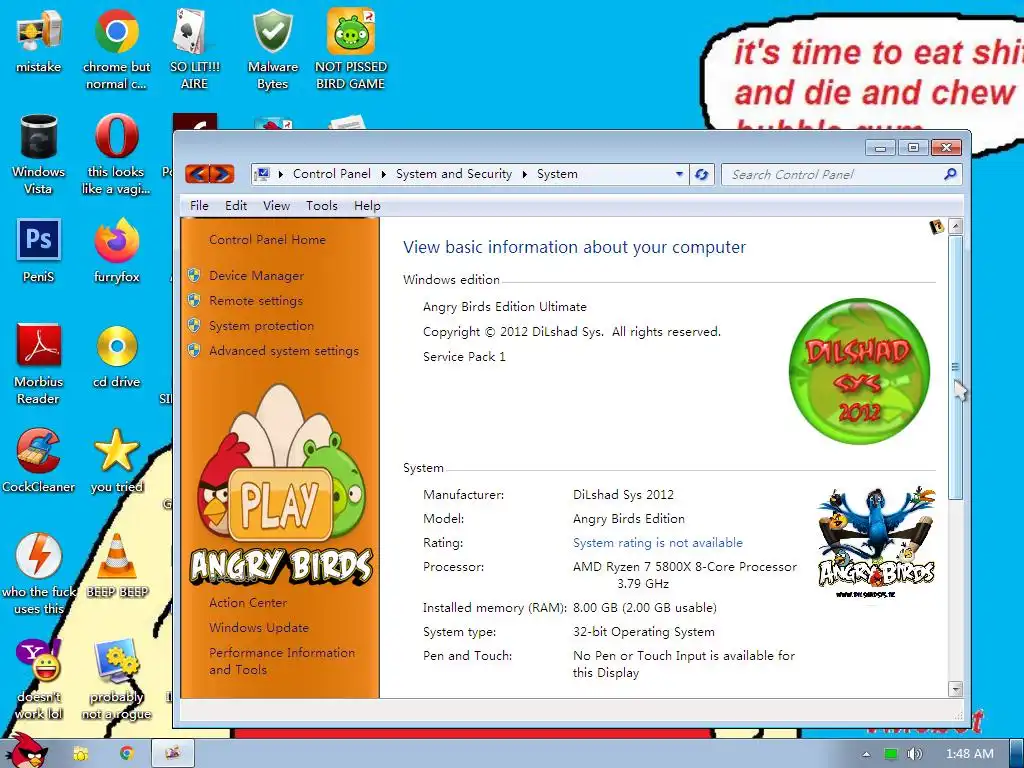The image size is (1024, 768).
Task: Click the vertical scrollbar thumb
Action: pyautogui.click(x=955, y=367)
